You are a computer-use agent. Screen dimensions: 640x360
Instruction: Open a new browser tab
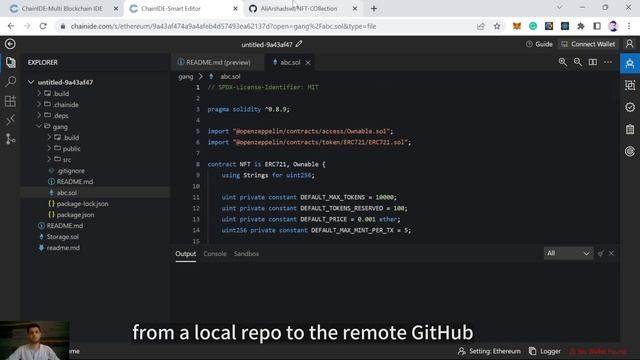click(x=374, y=9)
